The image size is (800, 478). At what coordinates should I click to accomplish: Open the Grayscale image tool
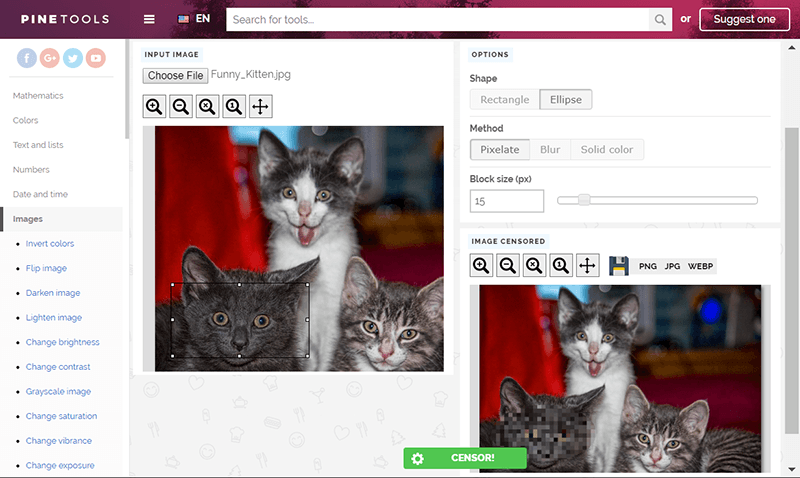click(58, 391)
